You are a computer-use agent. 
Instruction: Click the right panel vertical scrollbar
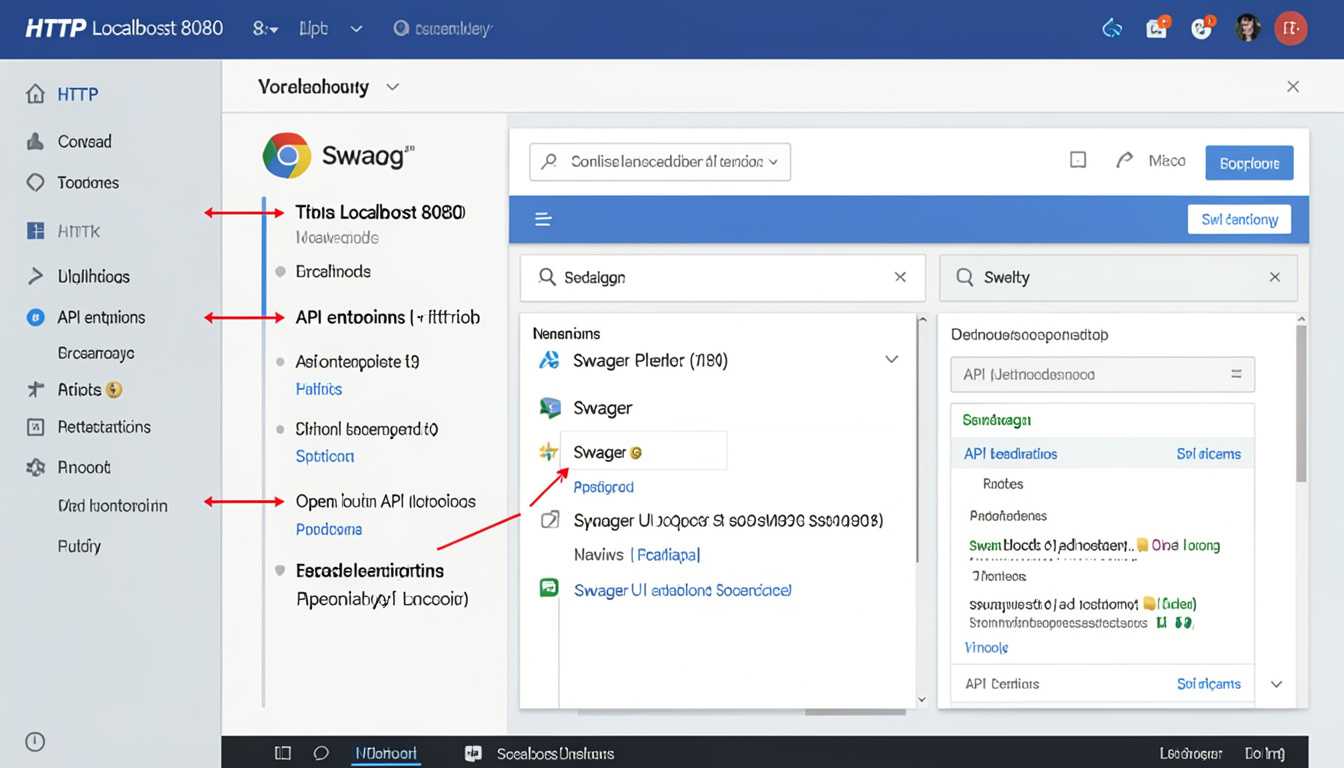click(1300, 400)
